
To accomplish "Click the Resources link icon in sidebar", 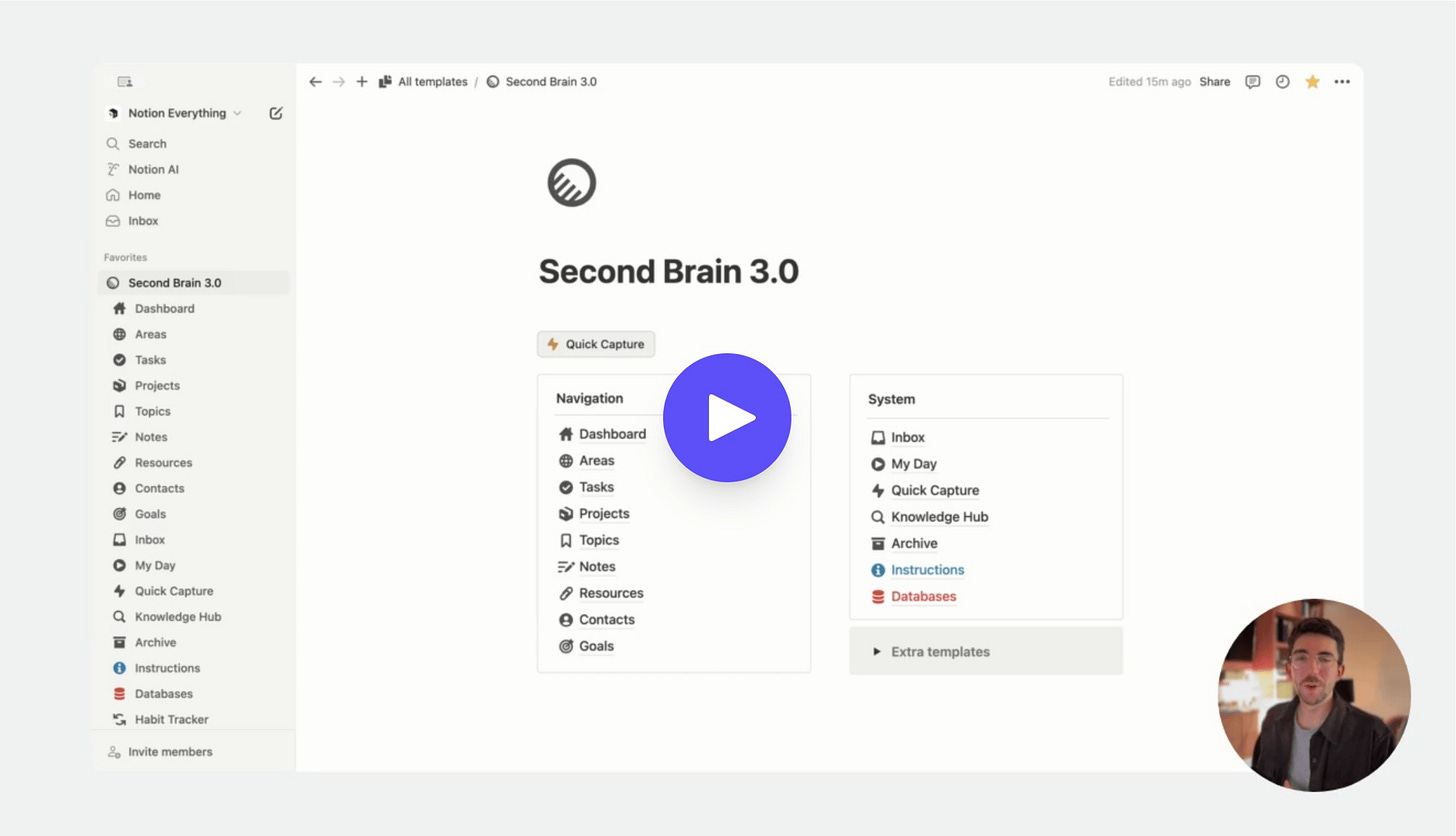I will tap(119, 463).
